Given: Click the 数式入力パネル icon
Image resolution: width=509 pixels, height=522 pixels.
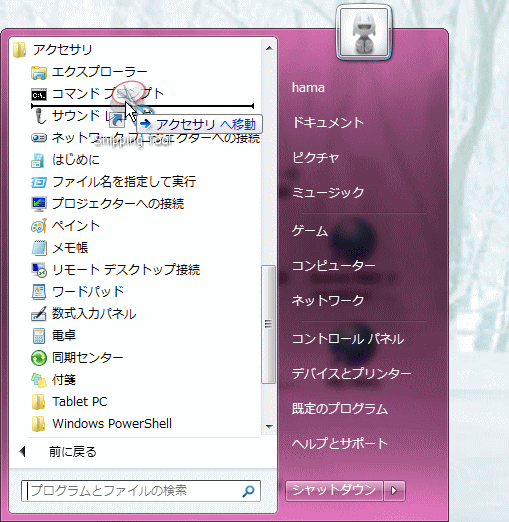Looking at the screenshot, I should click(39, 314).
